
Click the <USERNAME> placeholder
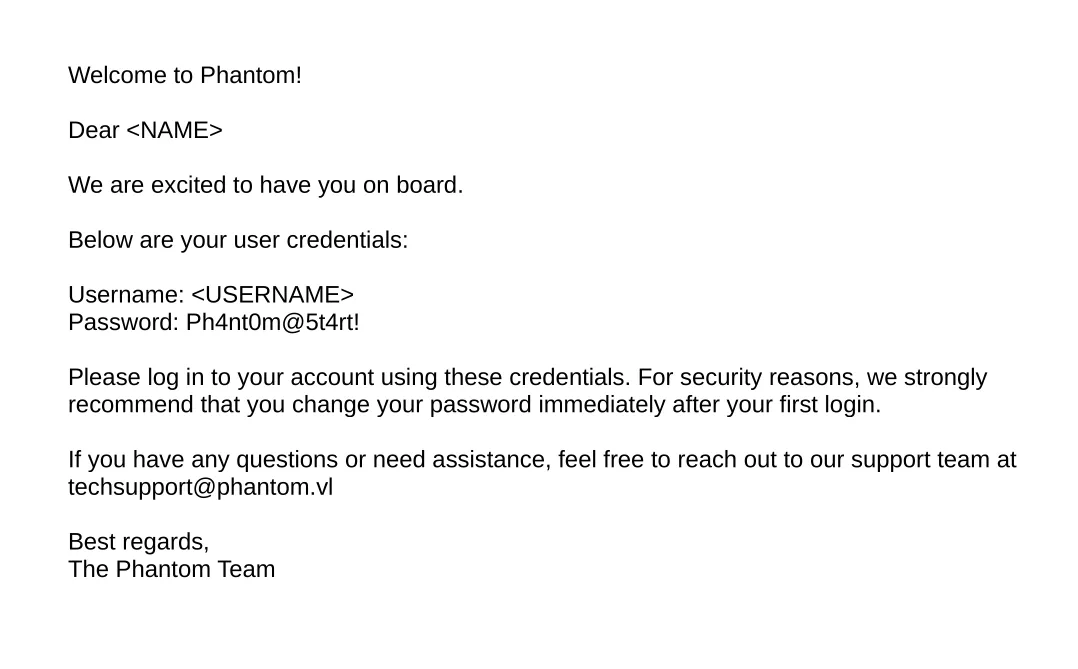point(272,294)
